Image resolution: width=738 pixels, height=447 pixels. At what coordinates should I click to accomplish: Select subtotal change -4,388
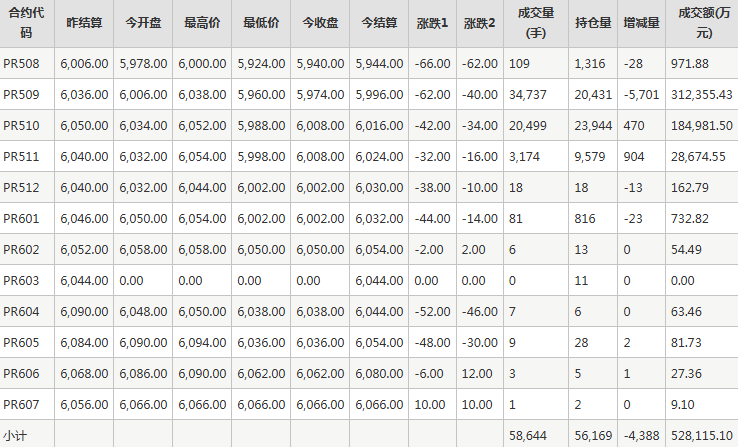642,436
